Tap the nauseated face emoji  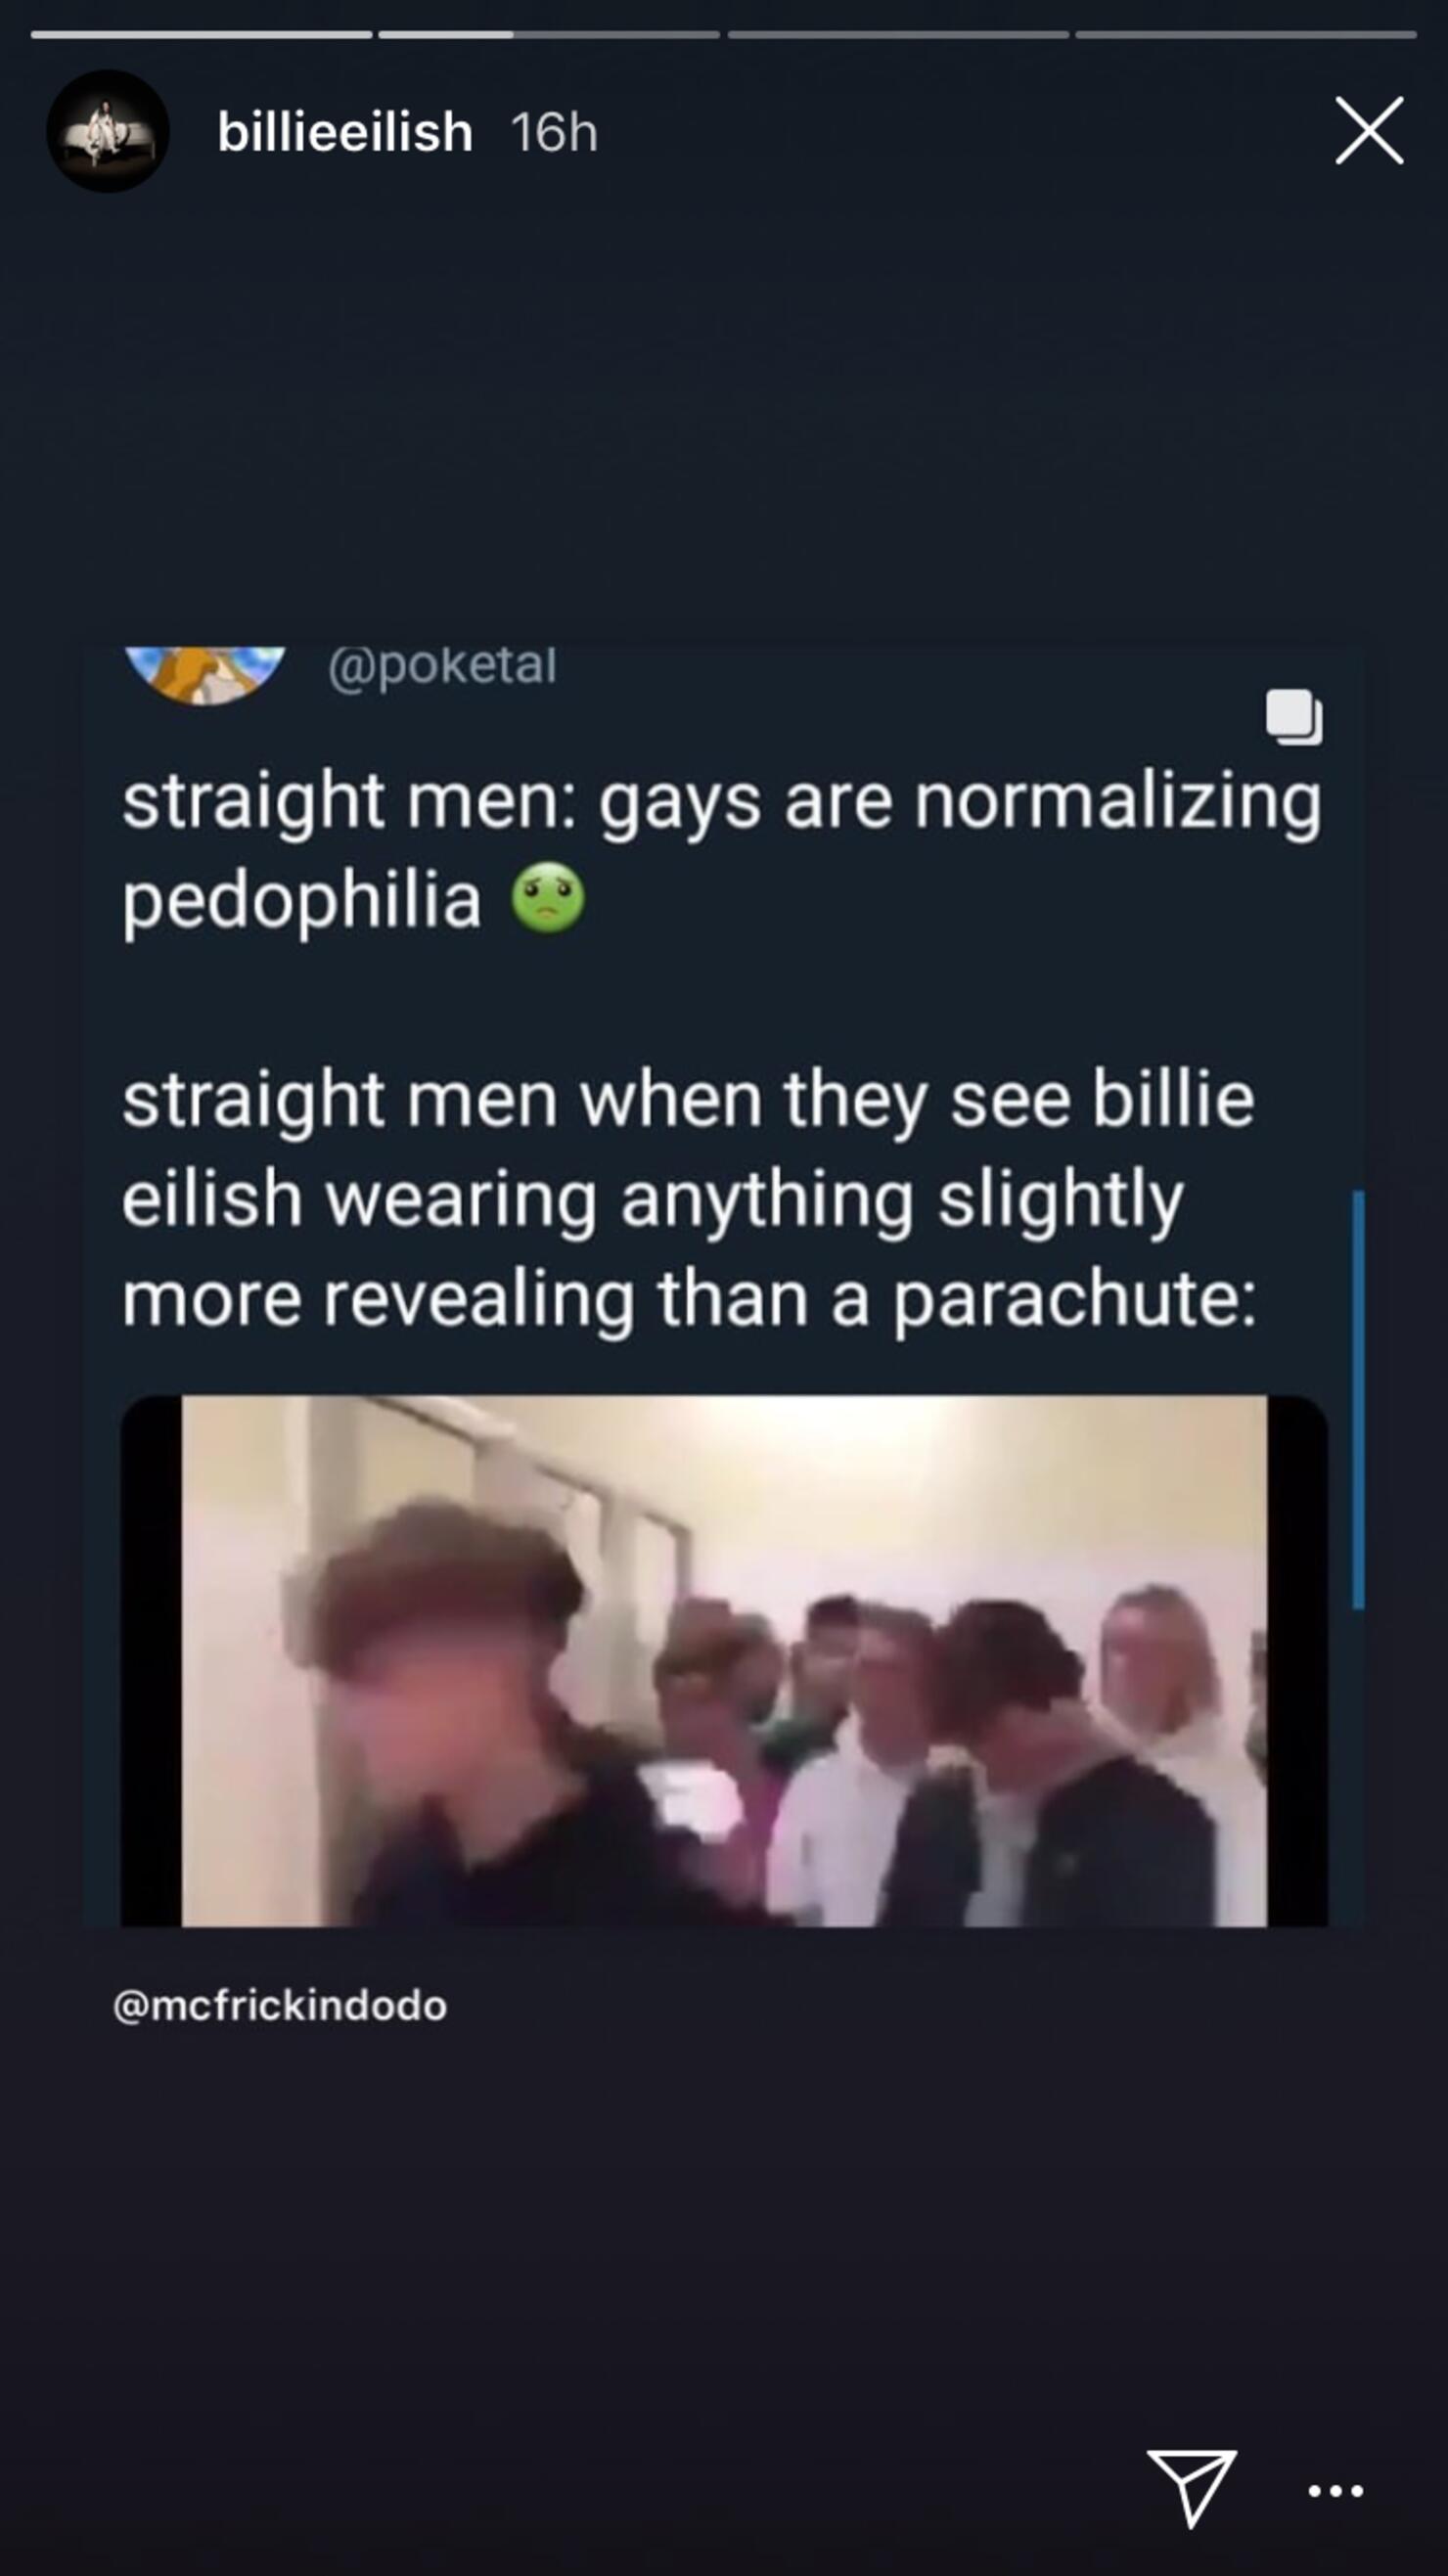pyautogui.click(x=548, y=899)
